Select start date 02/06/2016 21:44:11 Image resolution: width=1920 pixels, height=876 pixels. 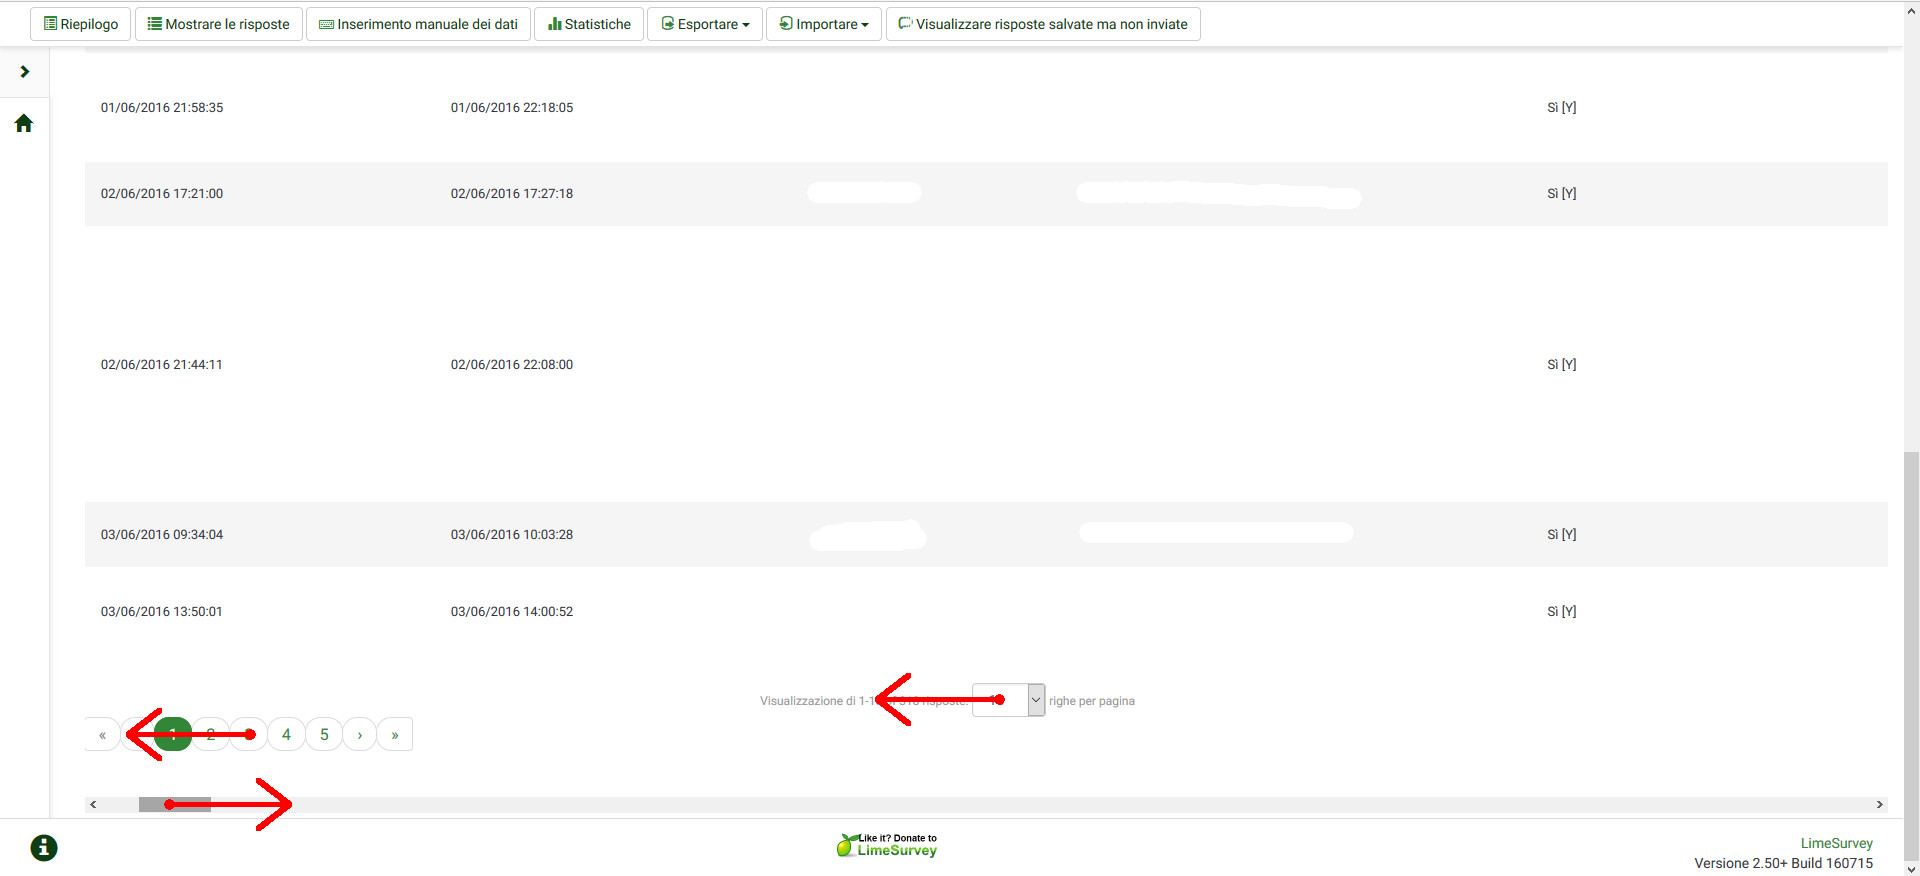[162, 365]
